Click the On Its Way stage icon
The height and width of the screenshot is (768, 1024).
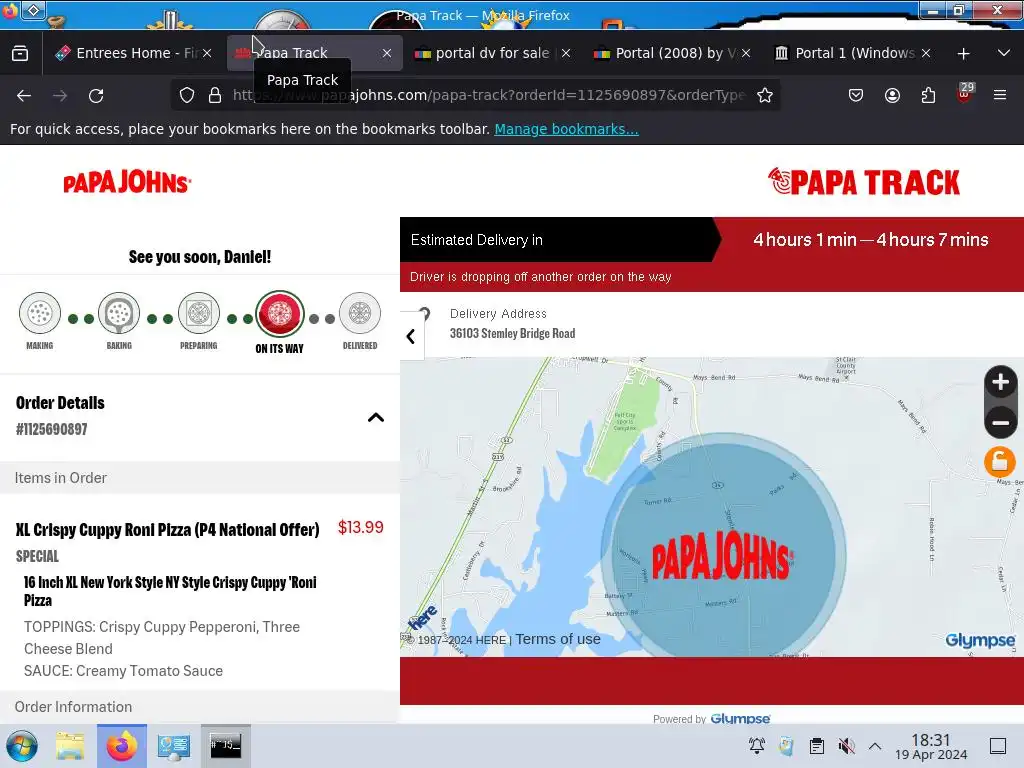(x=280, y=313)
